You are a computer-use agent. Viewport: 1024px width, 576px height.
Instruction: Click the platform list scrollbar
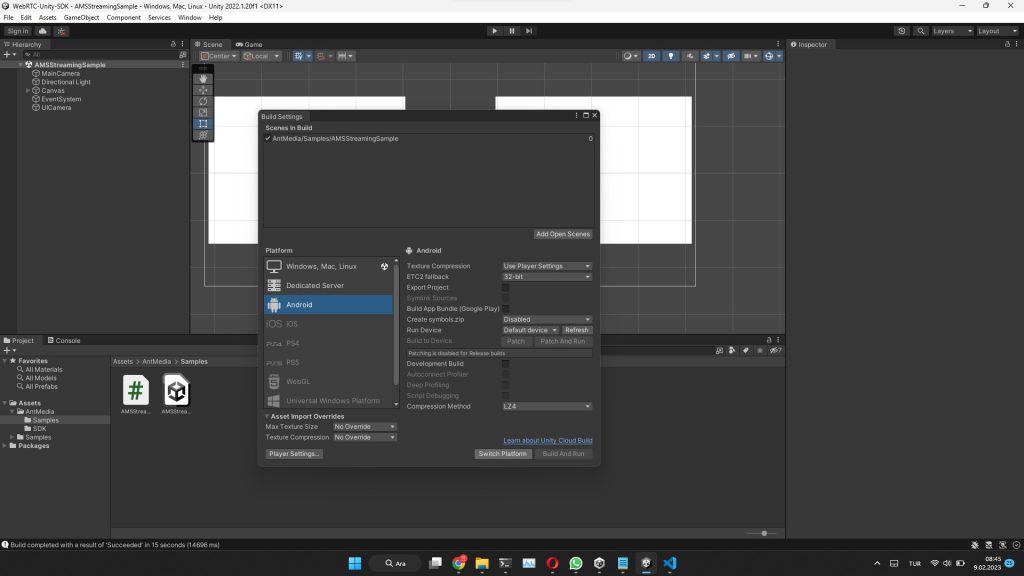[396, 323]
